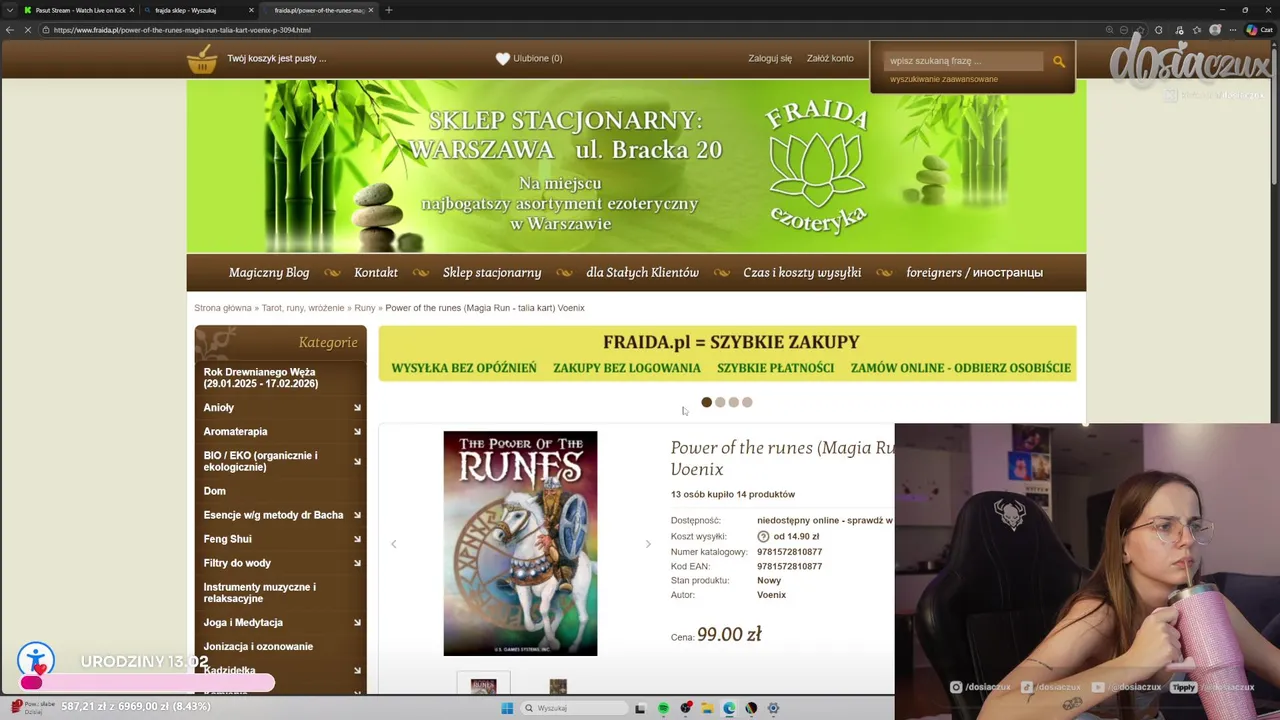Open Magiczny Blog menu item
This screenshot has height=720, width=1280.
[x=269, y=272]
